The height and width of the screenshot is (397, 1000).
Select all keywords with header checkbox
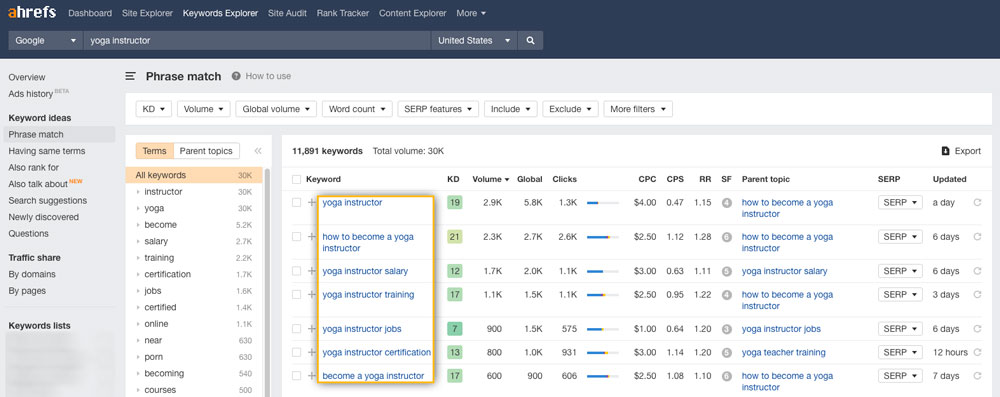(x=296, y=179)
